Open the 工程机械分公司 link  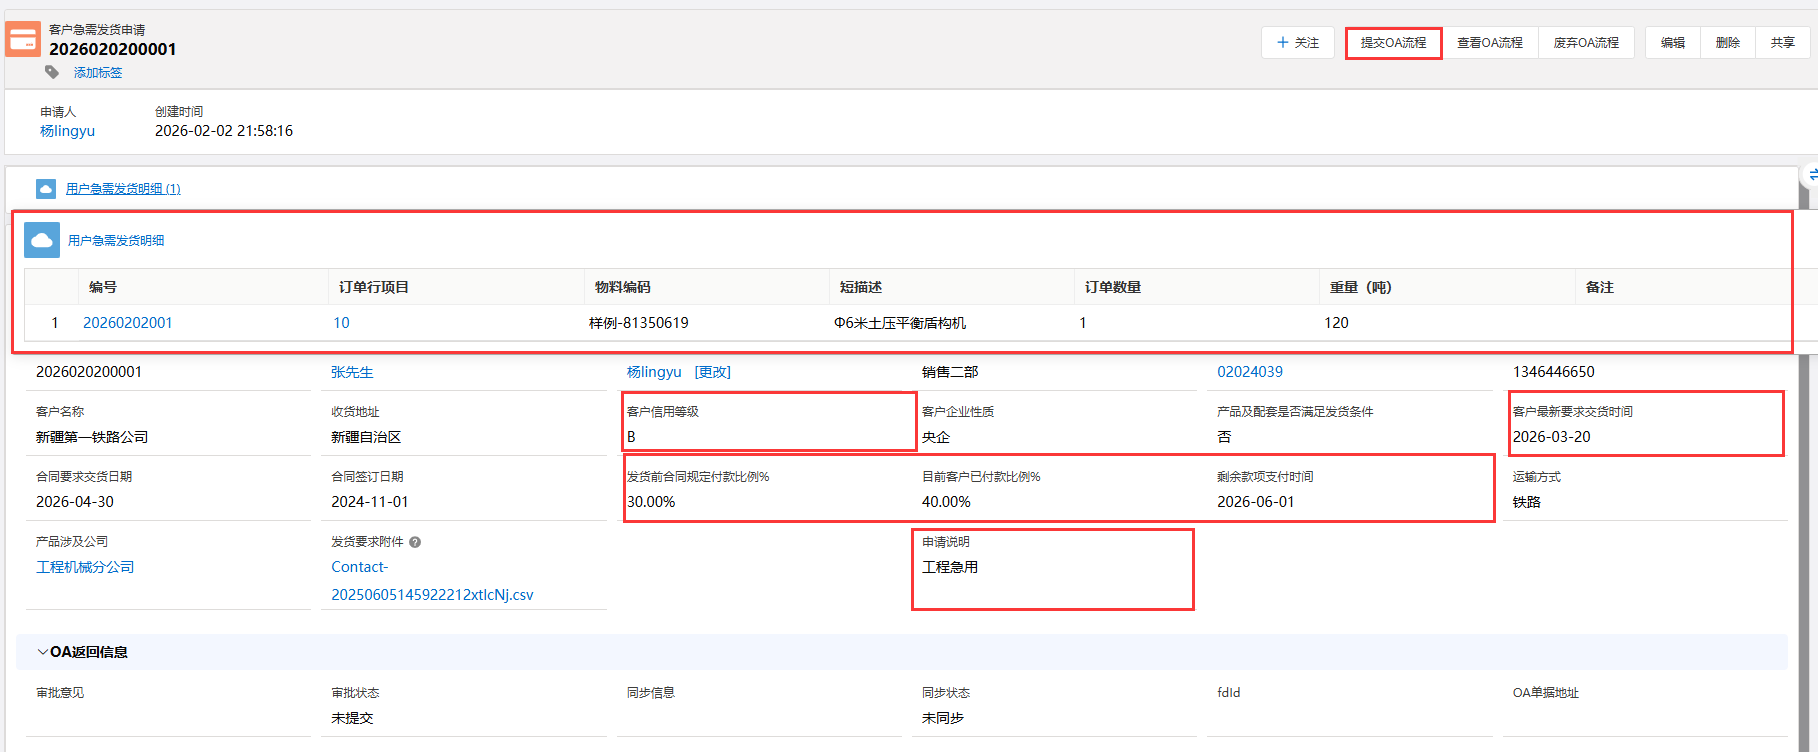point(85,567)
